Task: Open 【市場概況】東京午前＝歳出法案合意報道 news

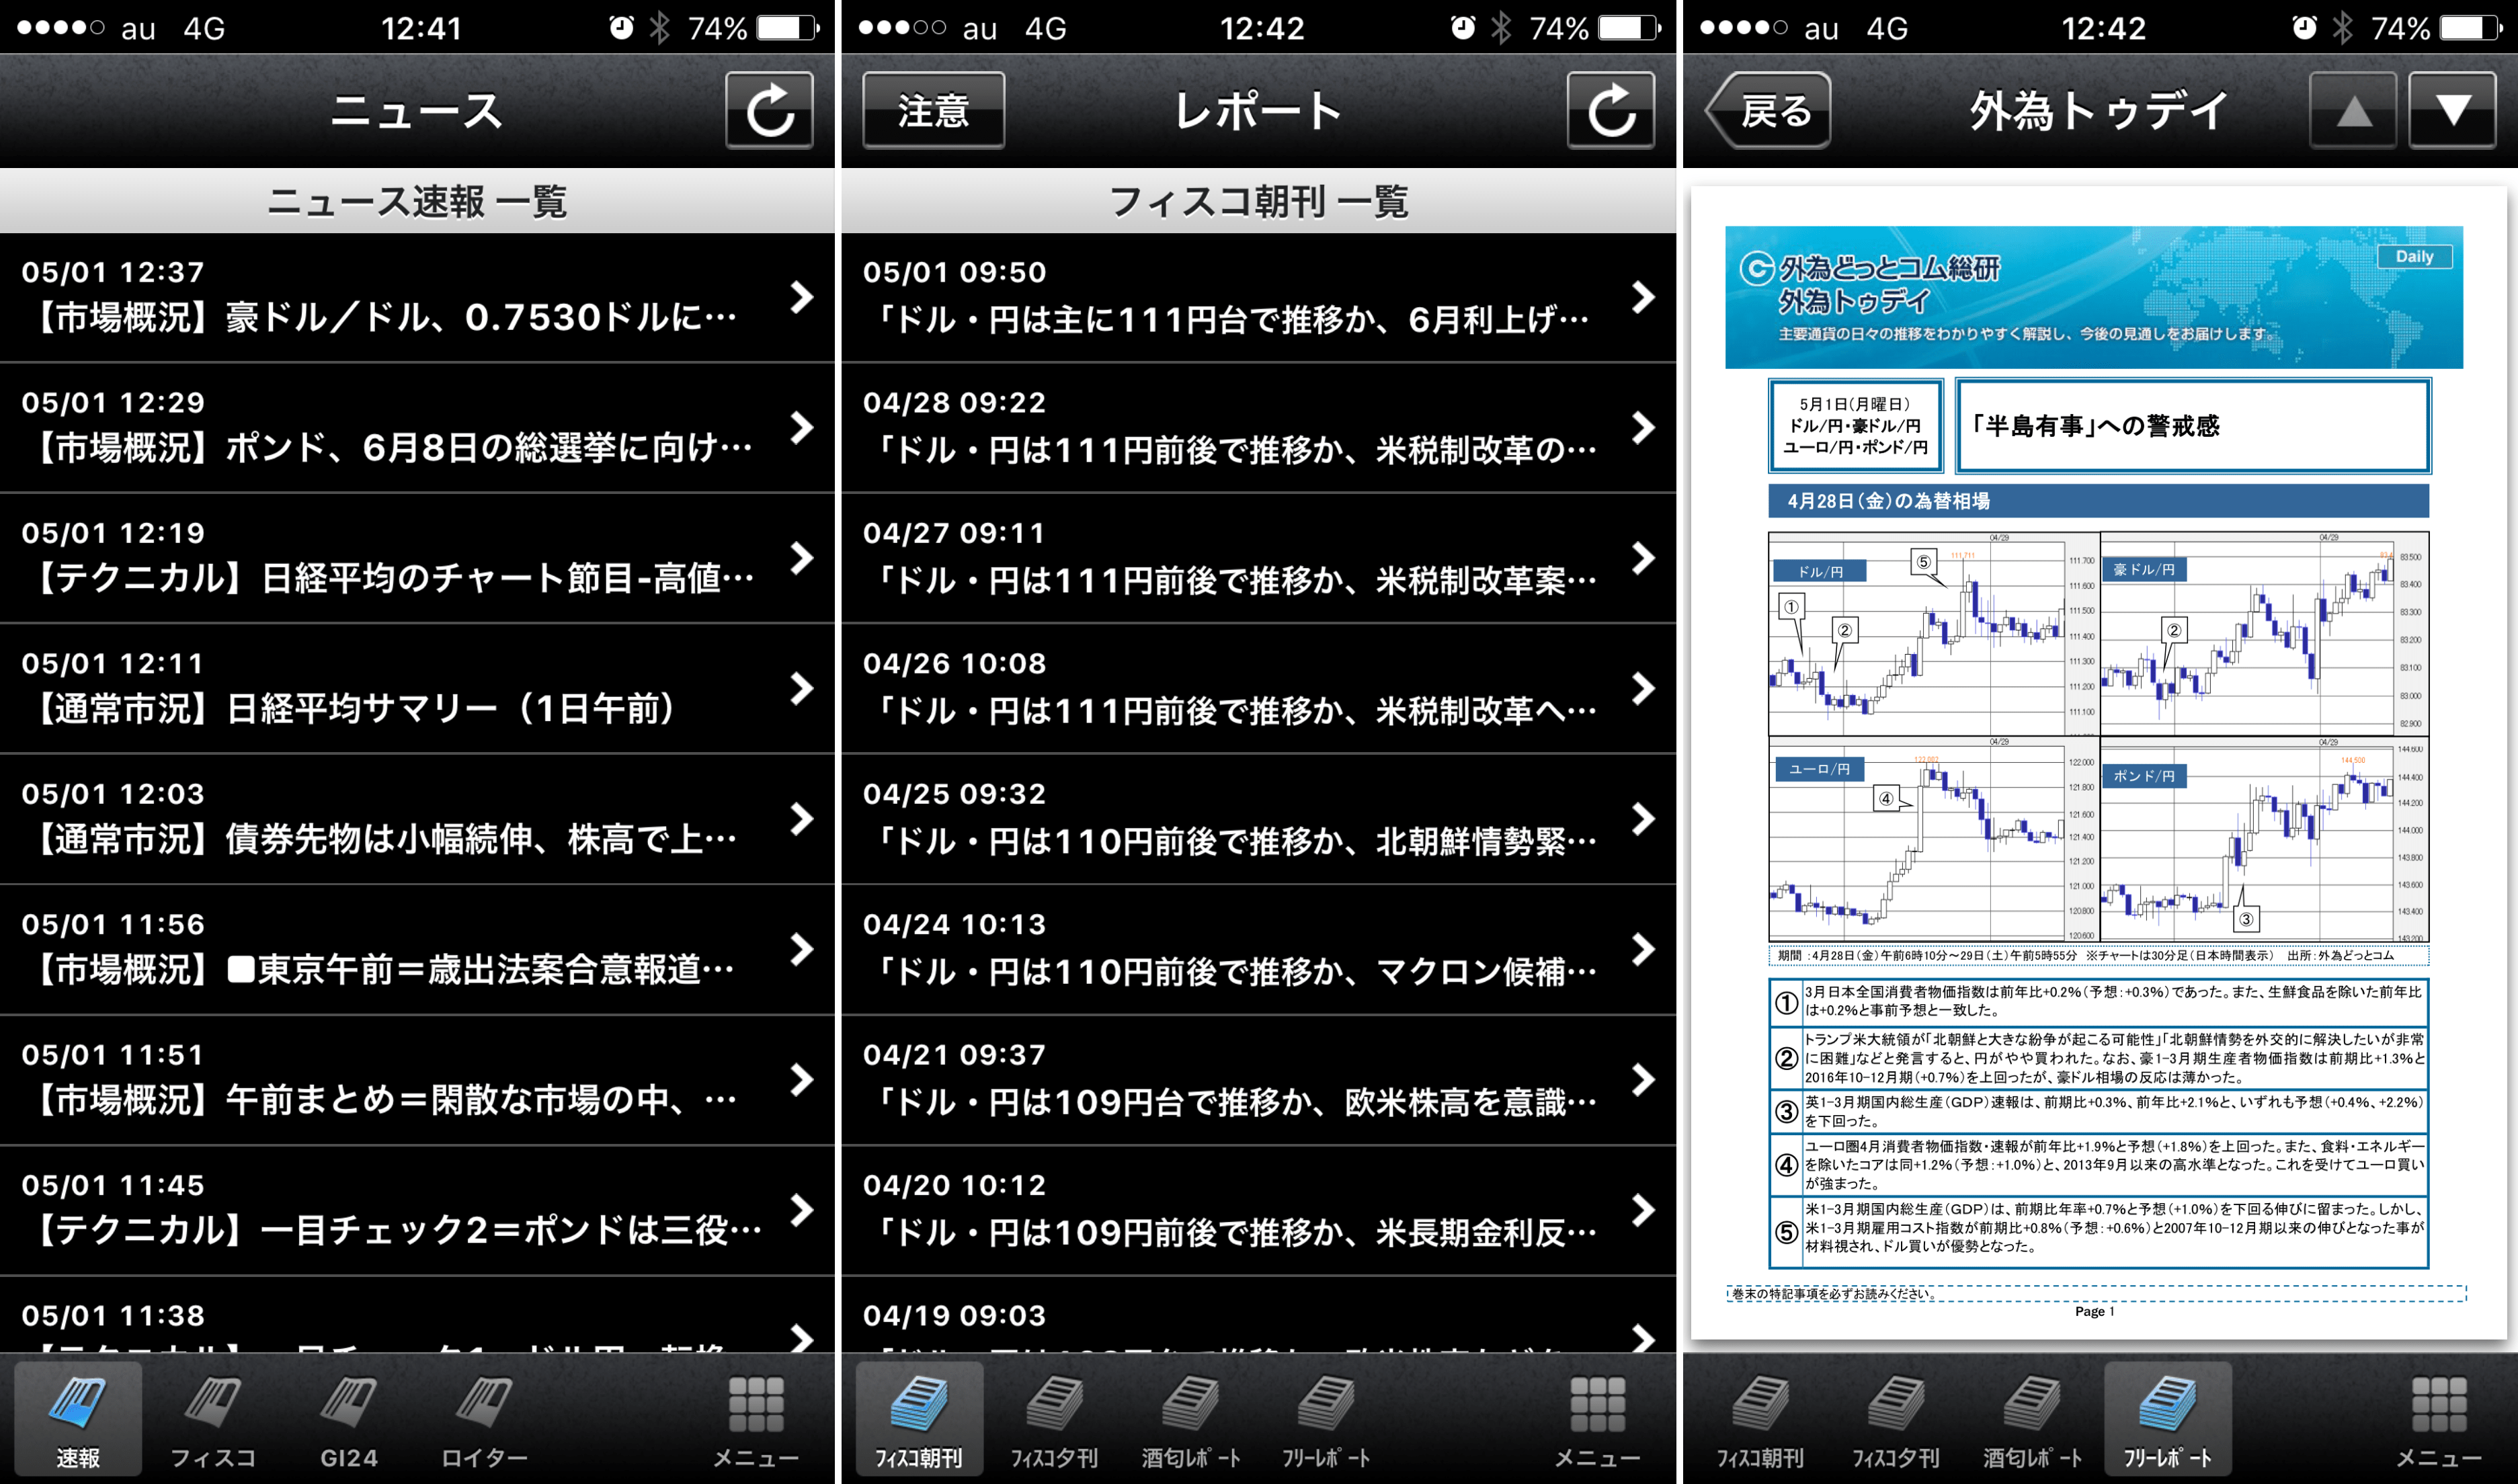Action: [x=417, y=950]
